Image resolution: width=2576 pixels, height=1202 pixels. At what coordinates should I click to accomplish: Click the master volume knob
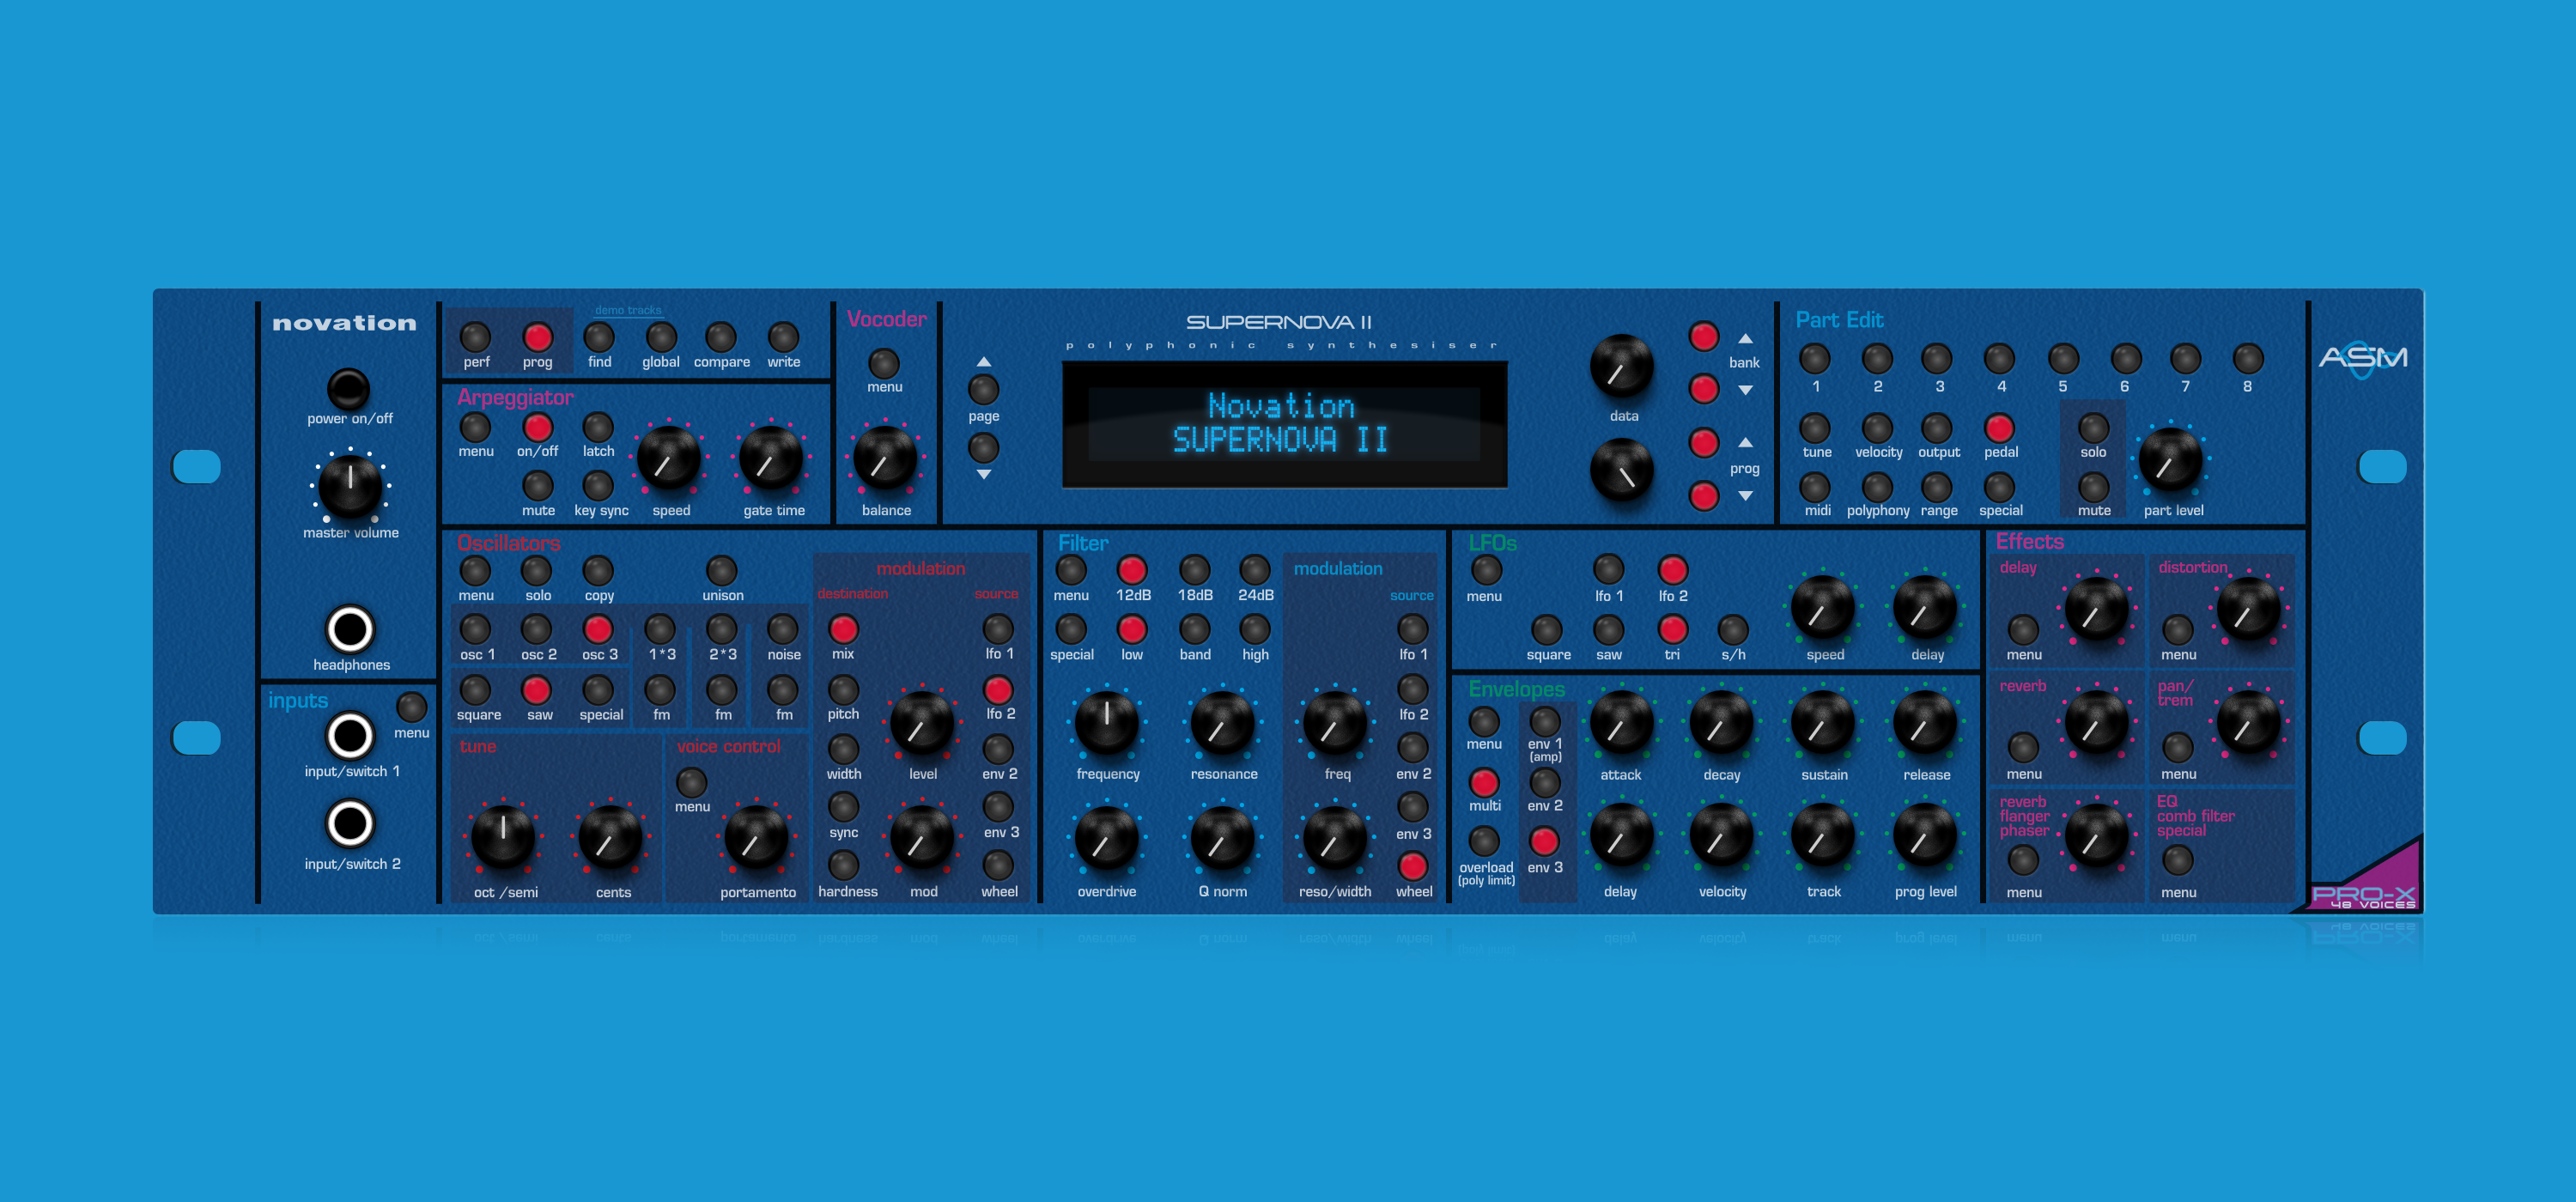point(350,484)
